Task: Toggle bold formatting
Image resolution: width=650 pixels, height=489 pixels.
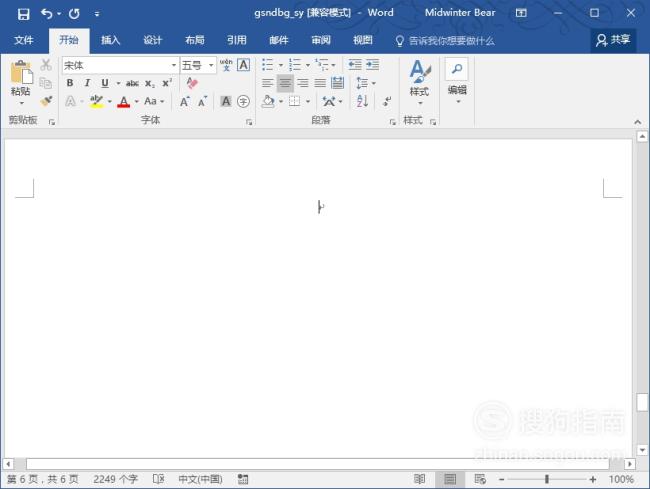Action: tap(70, 83)
